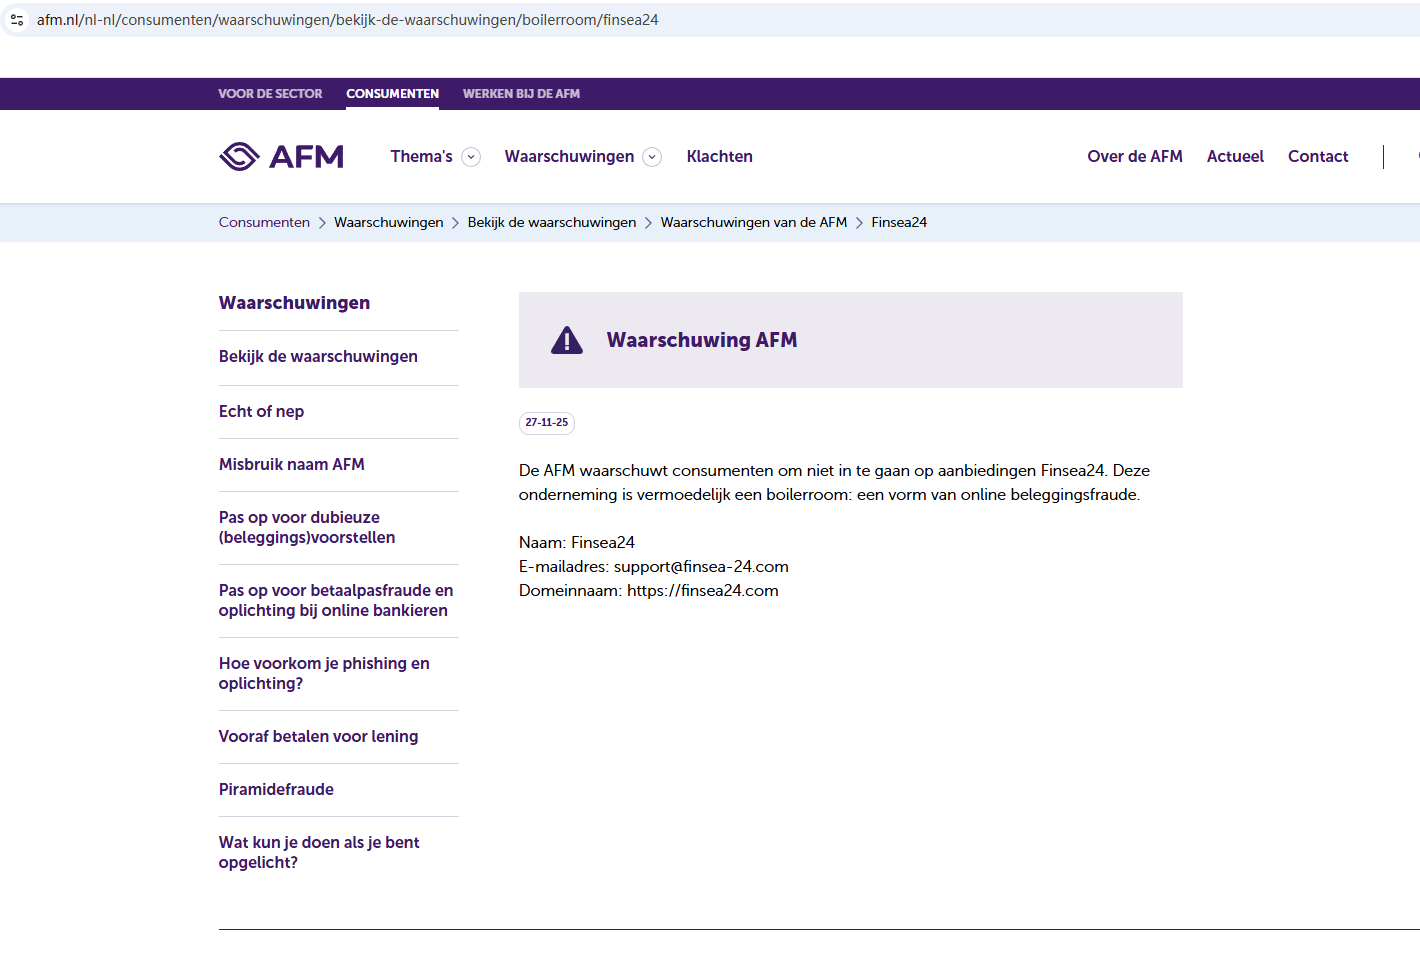This screenshot has width=1420, height=970.
Task: Go to Waarschuwingen breadcrumb
Action: pyautogui.click(x=388, y=222)
